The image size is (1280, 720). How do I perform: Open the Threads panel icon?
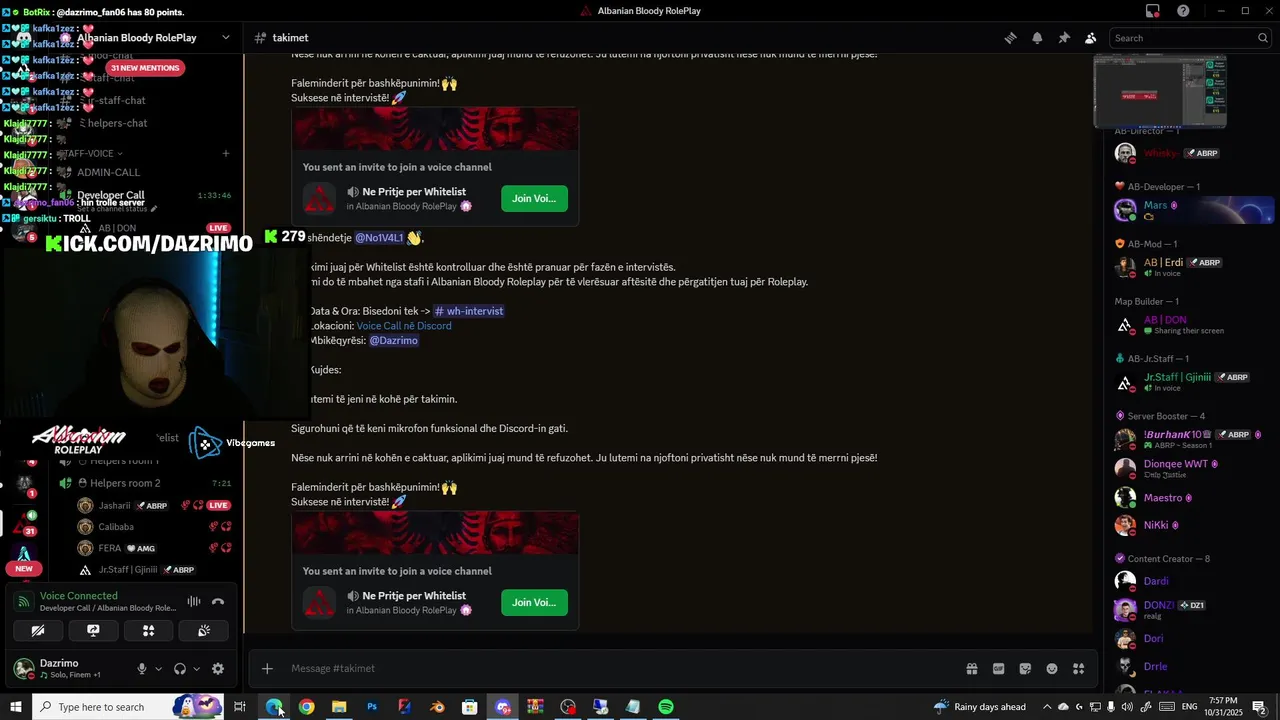tap(1010, 38)
